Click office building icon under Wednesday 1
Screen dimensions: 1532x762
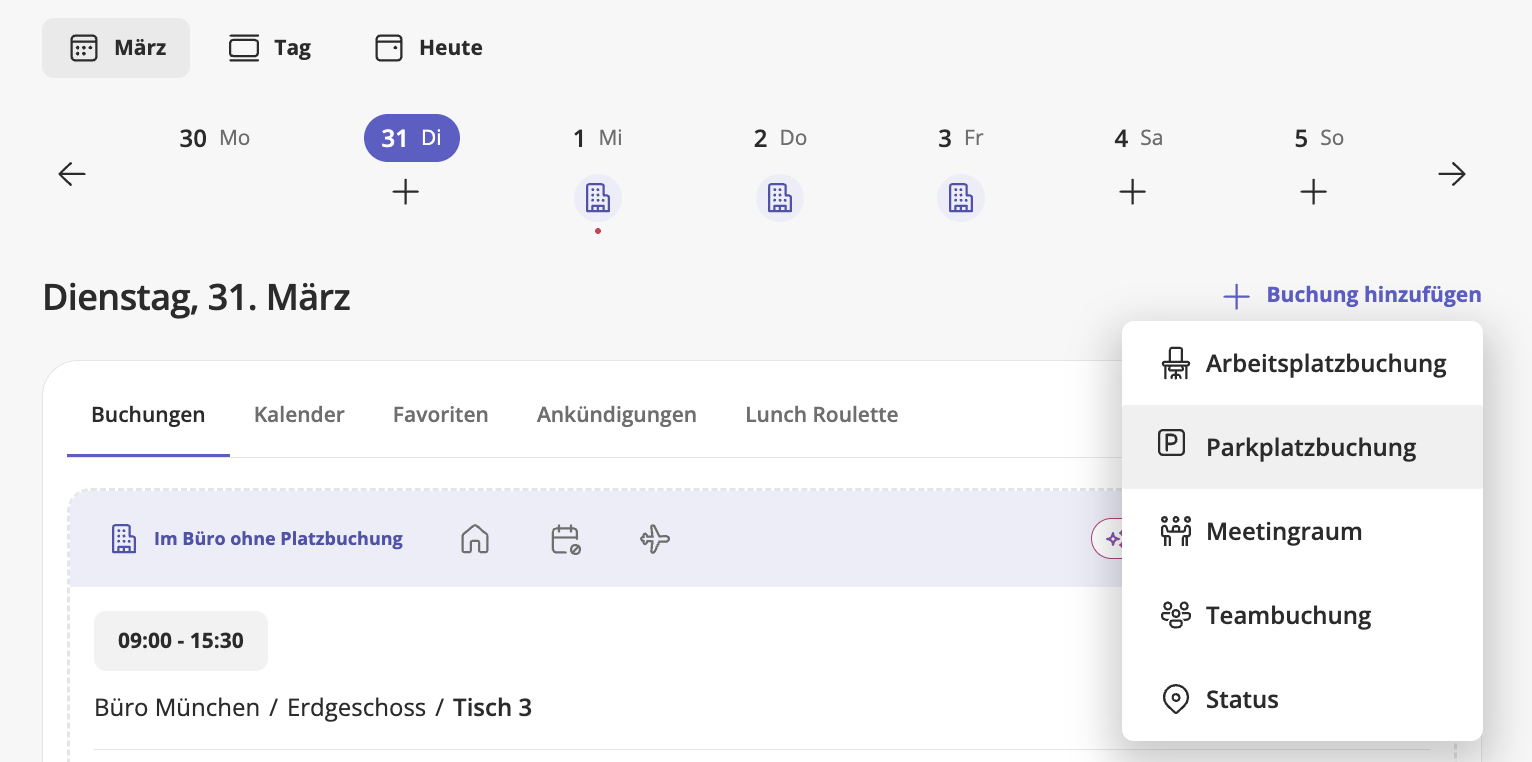coord(598,198)
